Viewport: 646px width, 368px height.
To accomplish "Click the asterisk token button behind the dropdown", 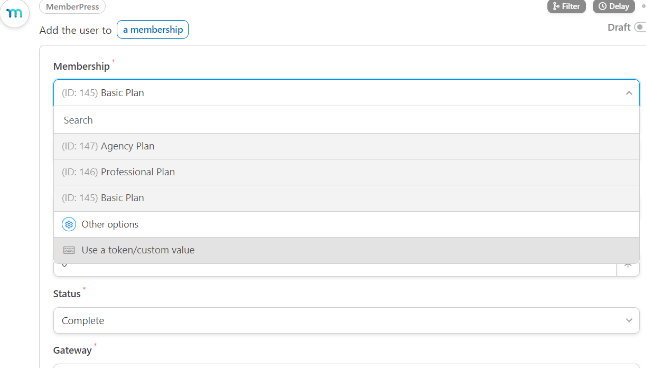I will (x=628, y=268).
